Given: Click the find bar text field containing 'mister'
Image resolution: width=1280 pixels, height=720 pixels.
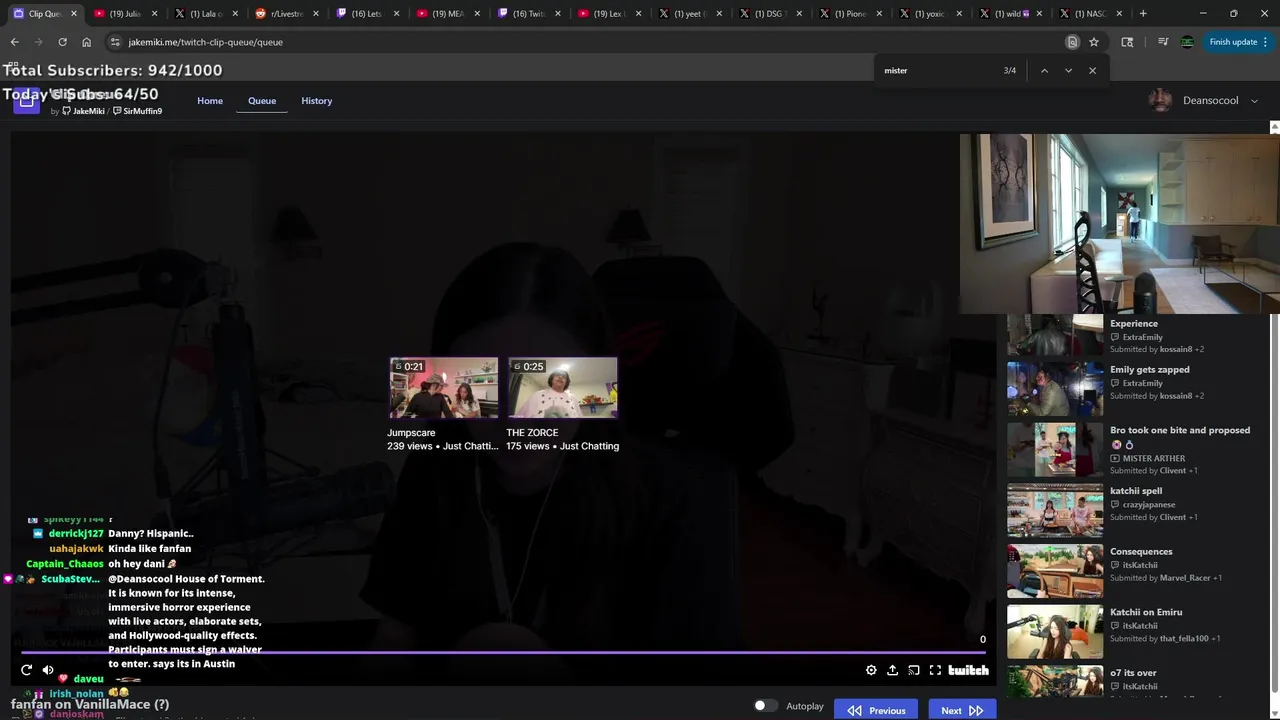Looking at the screenshot, I should coord(938,71).
